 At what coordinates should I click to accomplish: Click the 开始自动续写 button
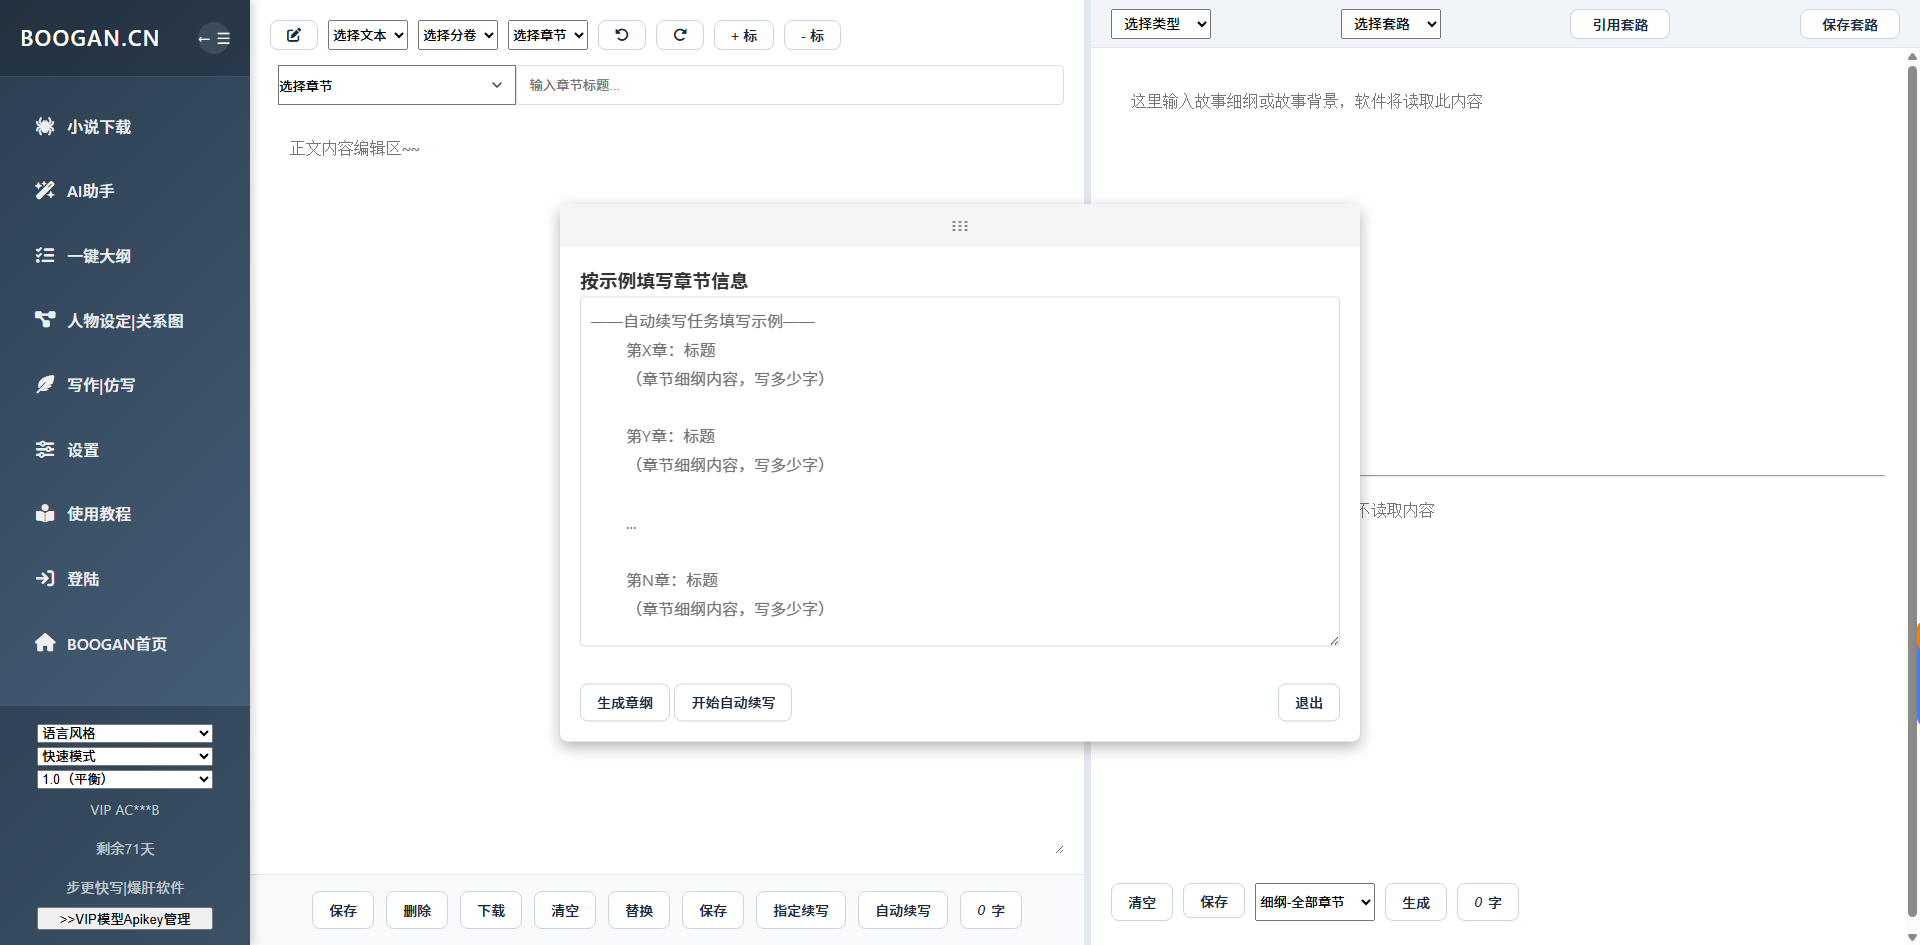coord(732,702)
